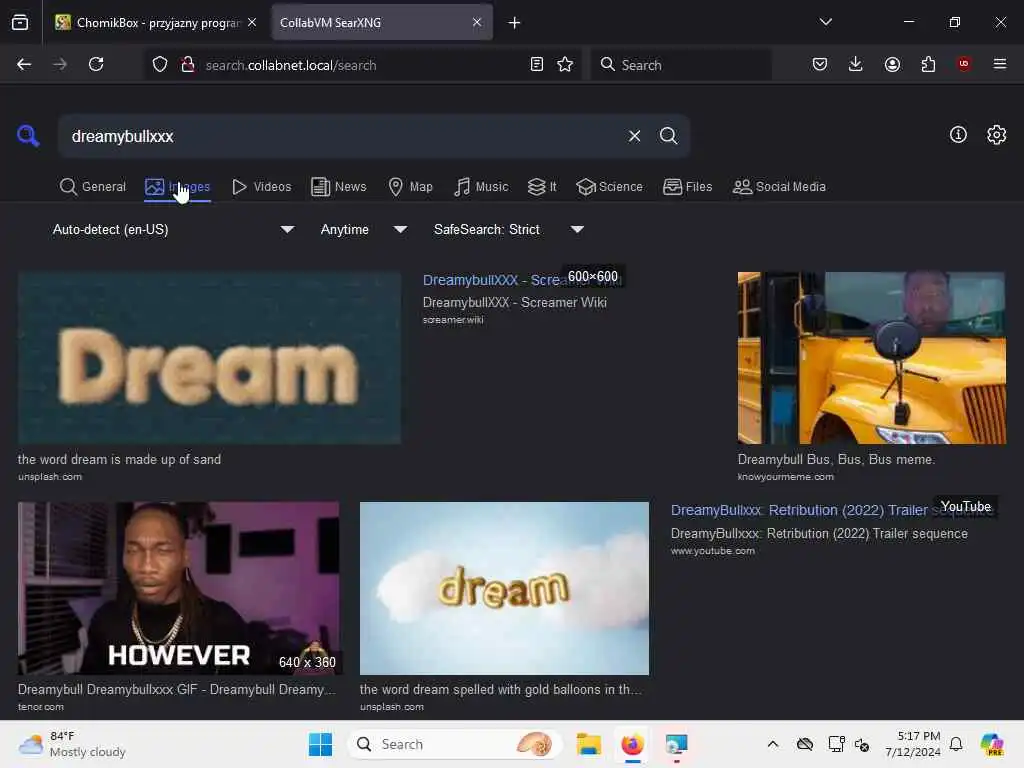Switch to the Map category
This screenshot has width=1024, height=768.
410,187
